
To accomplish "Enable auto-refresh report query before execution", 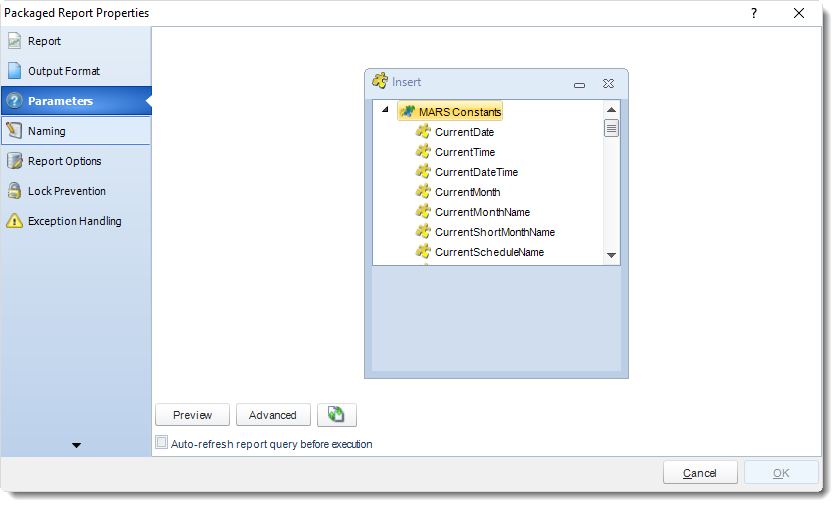I will (161, 442).
